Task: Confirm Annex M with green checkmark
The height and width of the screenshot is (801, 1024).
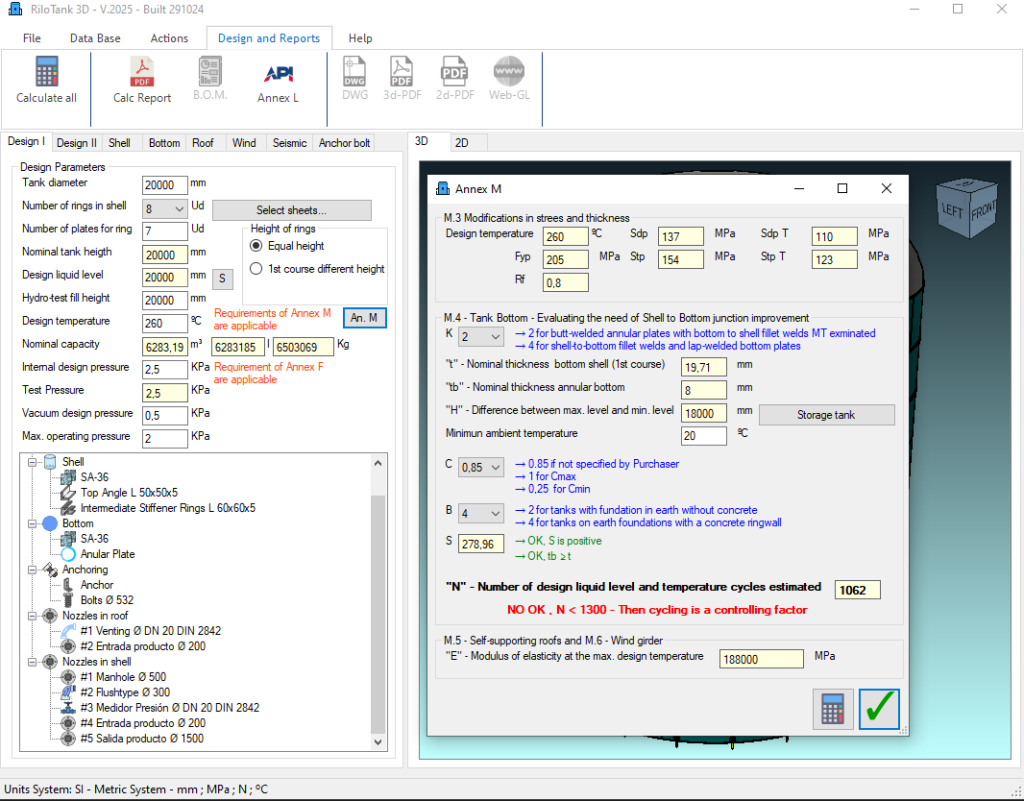Action: (x=879, y=709)
